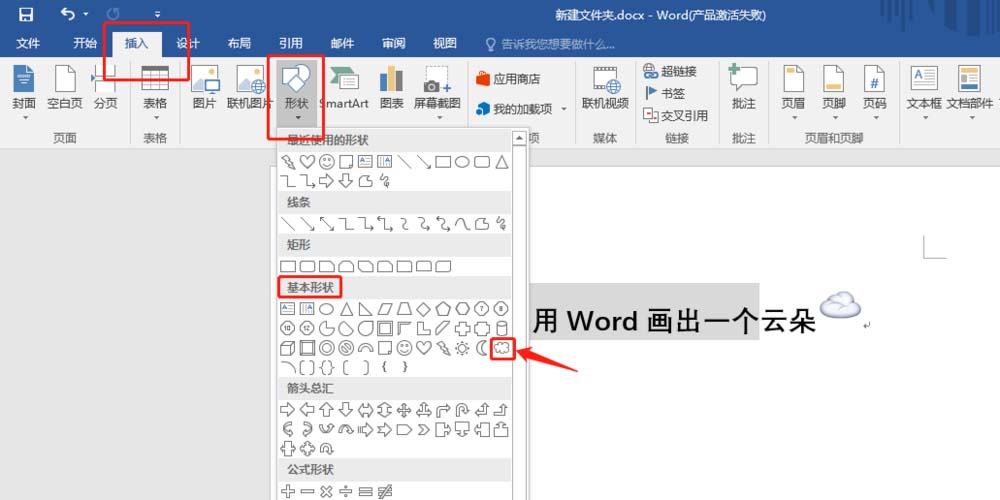The image size is (1000, 500).
Task: Select the Not Equal sign in 公式形状
Action: (385, 491)
